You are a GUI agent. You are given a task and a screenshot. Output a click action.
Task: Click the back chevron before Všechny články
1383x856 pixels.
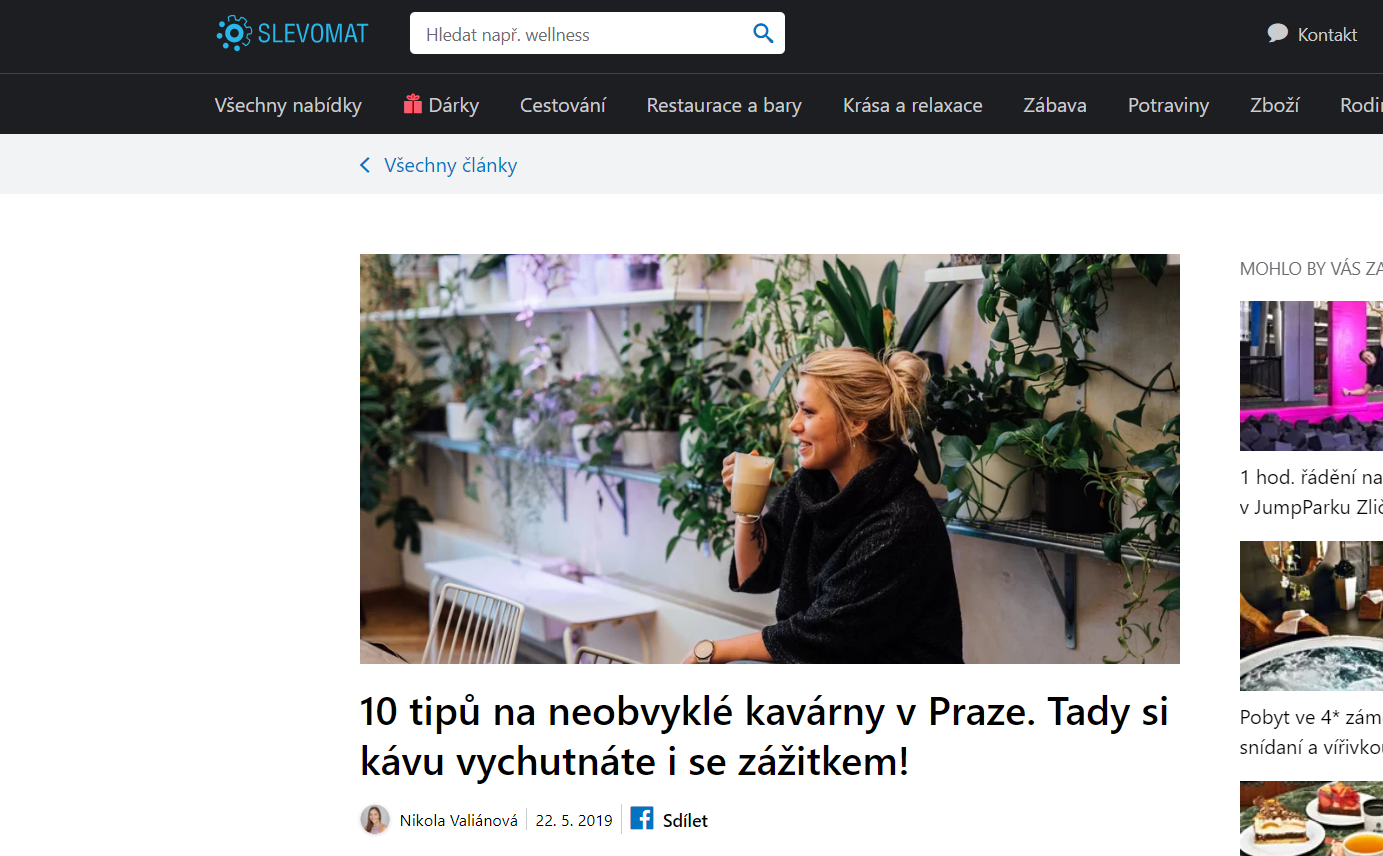pyautogui.click(x=365, y=165)
